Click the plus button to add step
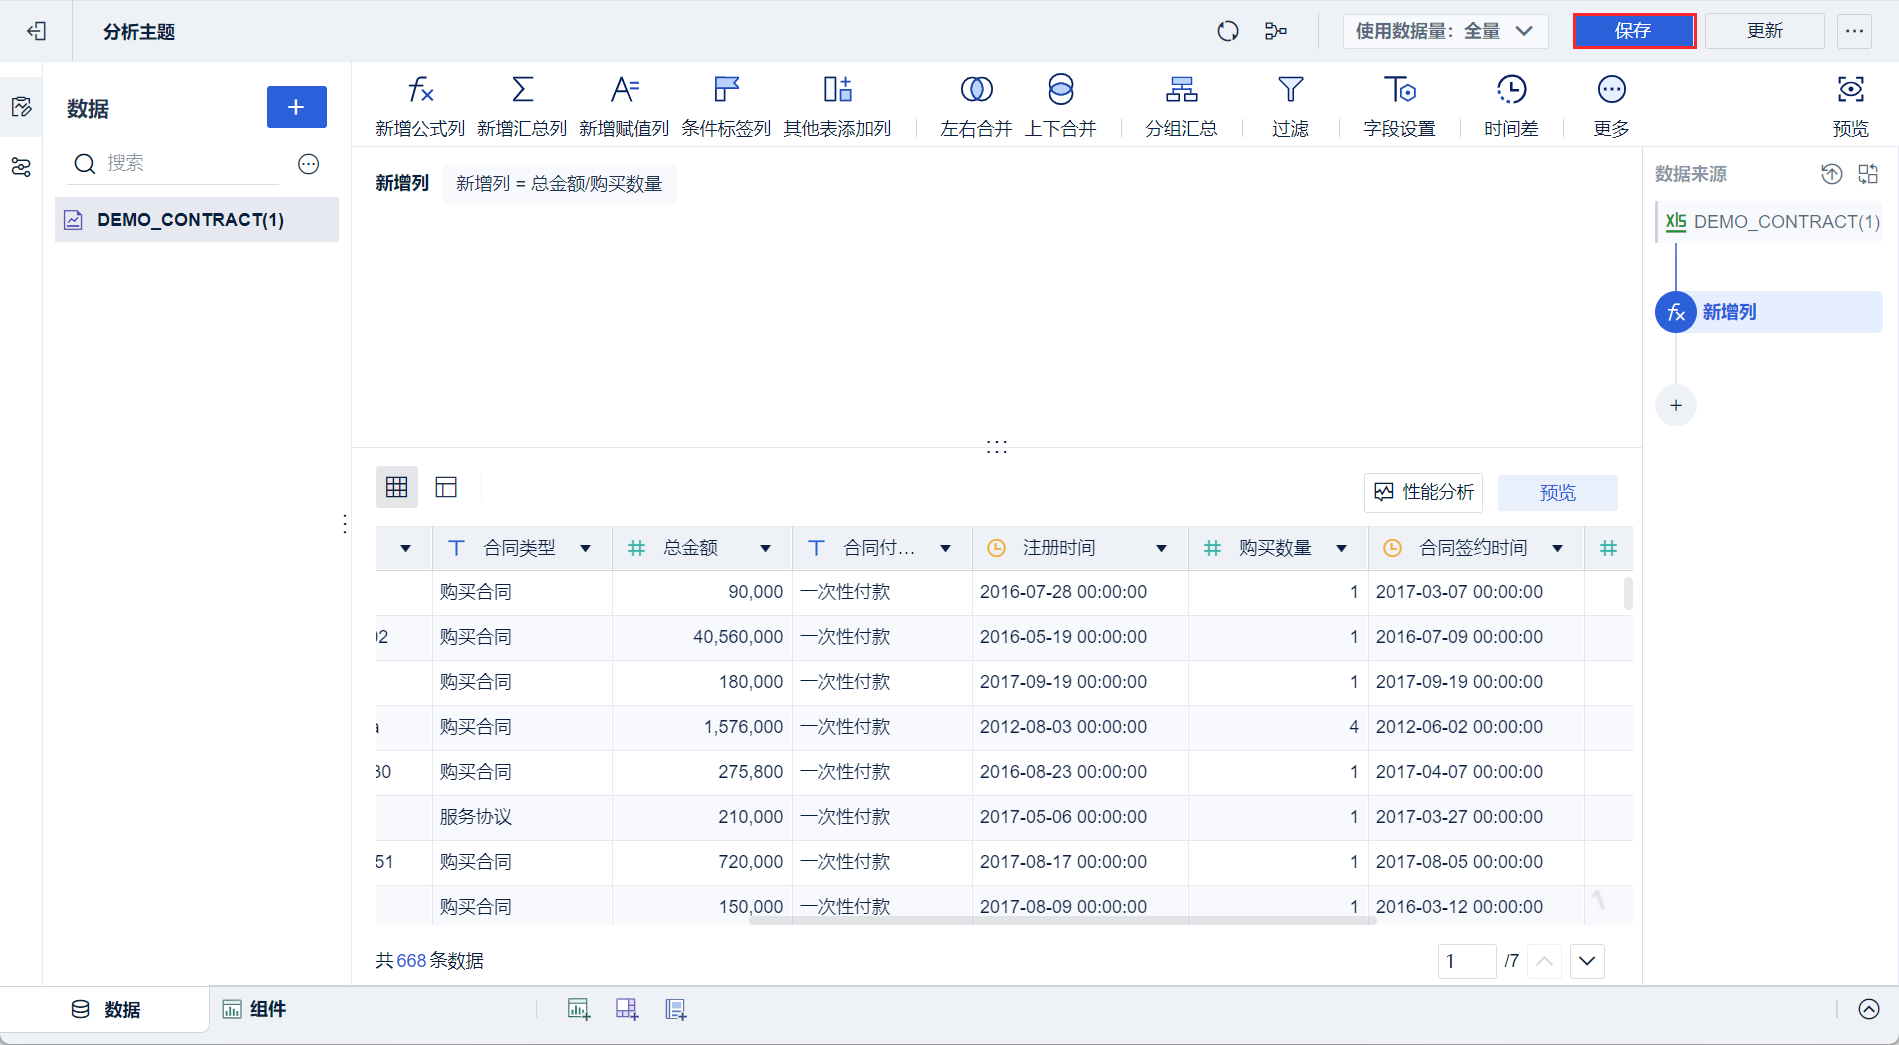Image resolution: width=1899 pixels, height=1045 pixels. (x=1676, y=405)
